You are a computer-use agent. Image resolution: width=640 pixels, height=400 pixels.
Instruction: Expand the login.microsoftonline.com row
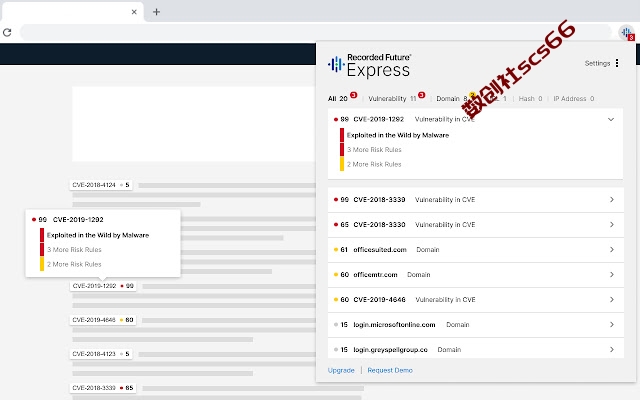(476, 324)
